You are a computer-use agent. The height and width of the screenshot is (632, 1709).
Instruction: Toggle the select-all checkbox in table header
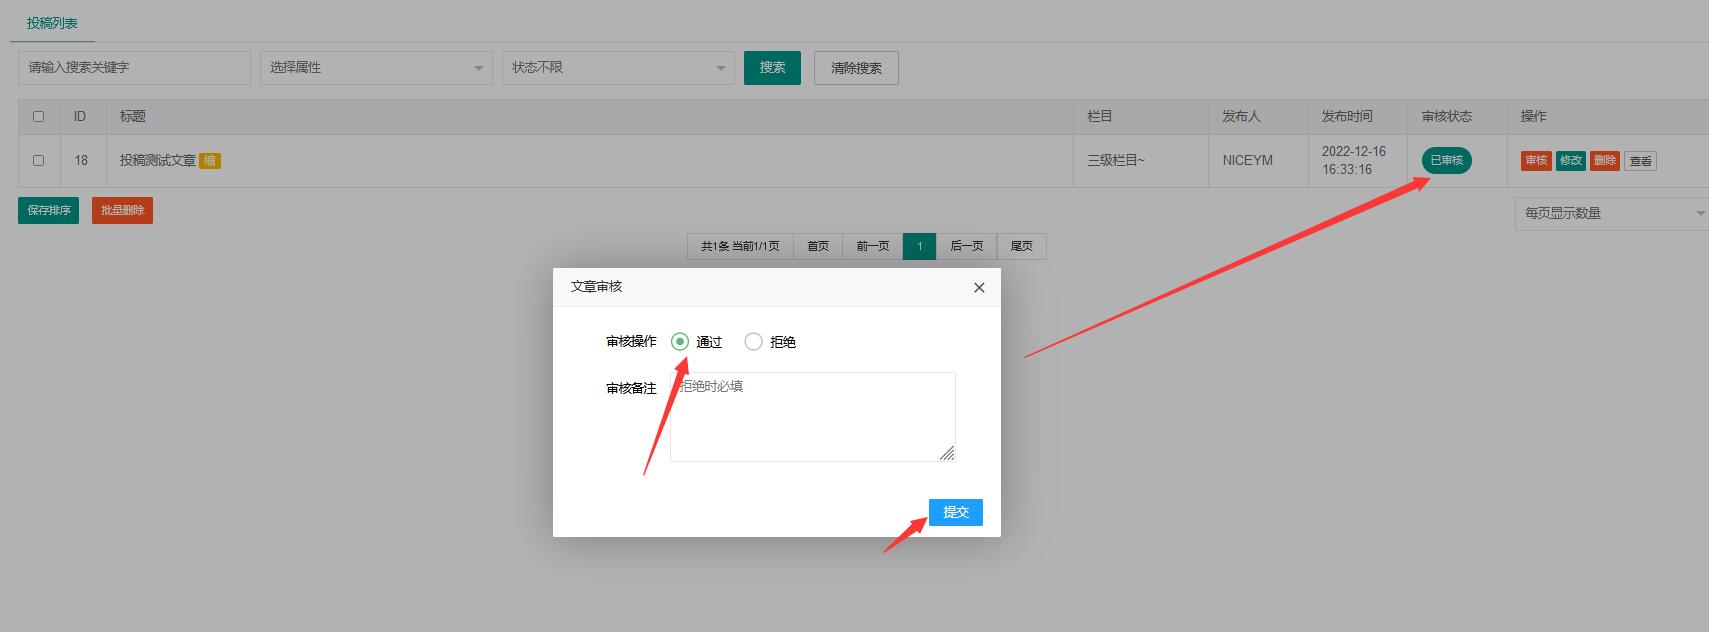(x=39, y=117)
